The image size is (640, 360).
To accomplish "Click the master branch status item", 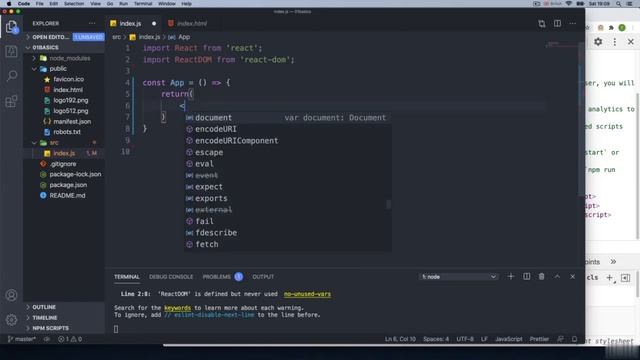I will (x=22, y=339).
